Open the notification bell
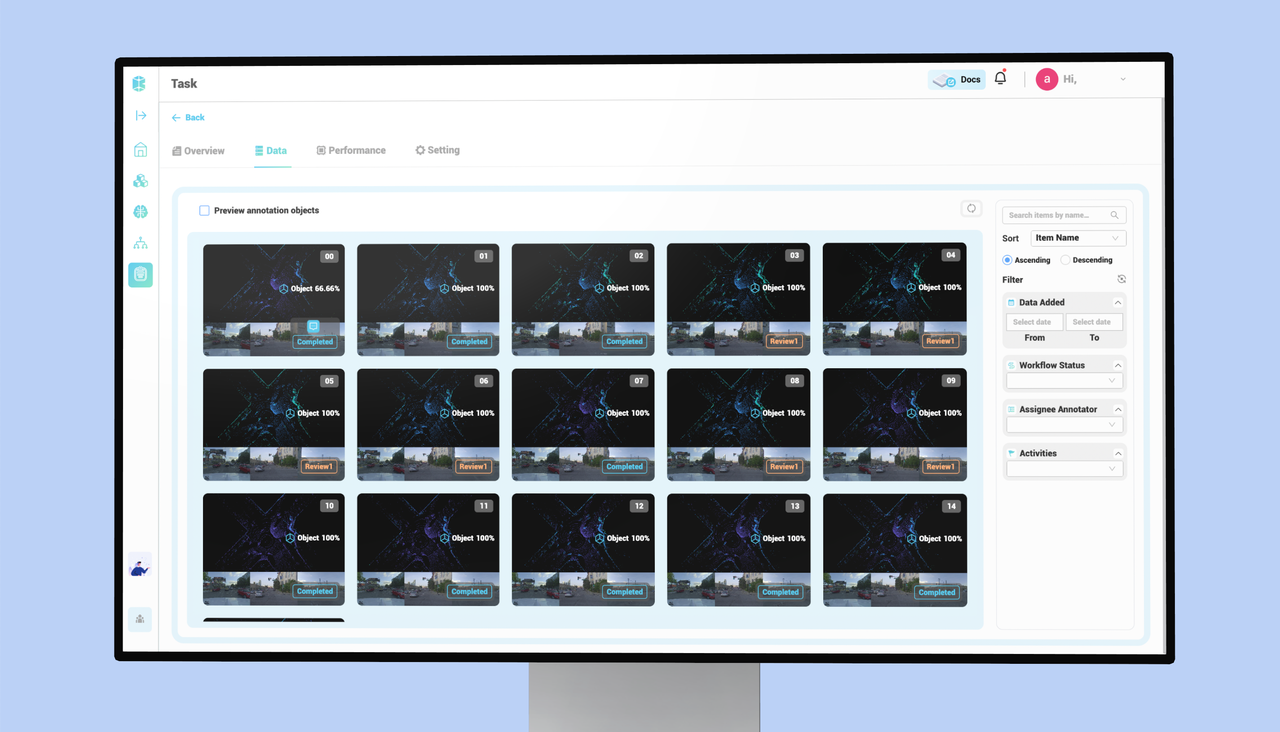The width and height of the screenshot is (1280, 732). coord(1000,78)
